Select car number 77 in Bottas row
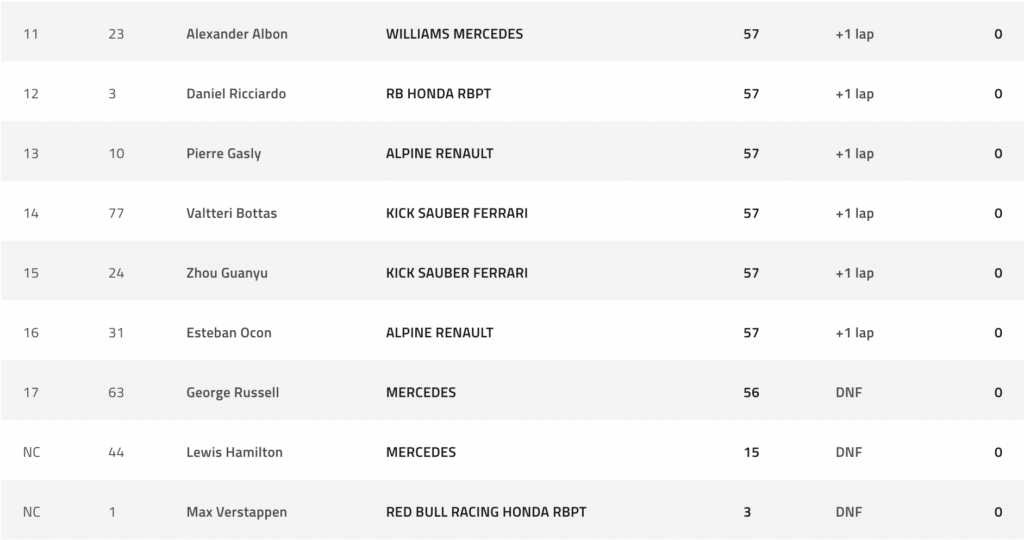The width and height of the screenshot is (1024, 540). point(116,213)
